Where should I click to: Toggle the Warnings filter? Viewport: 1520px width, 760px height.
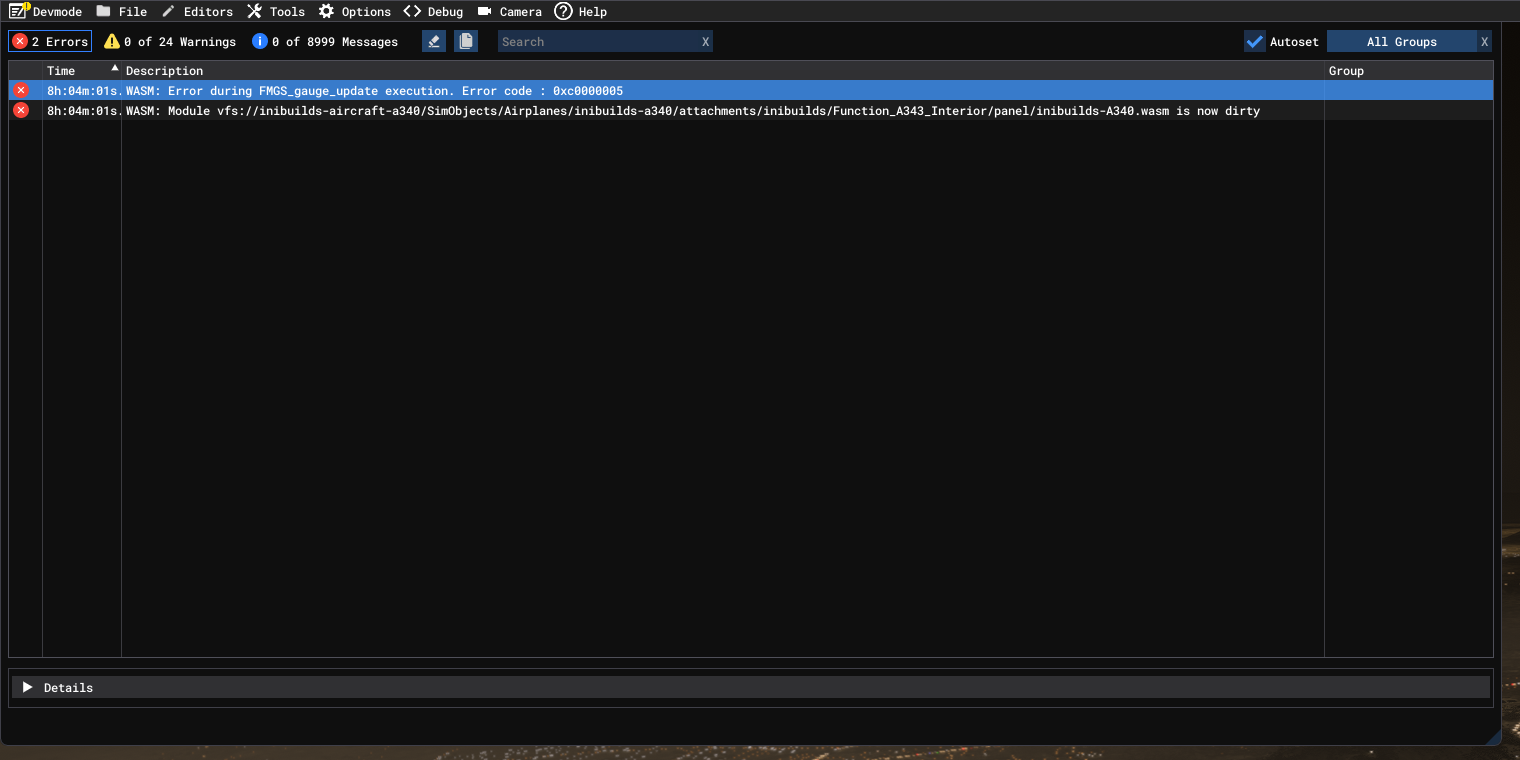pyautogui.click(x=170, y=41)
